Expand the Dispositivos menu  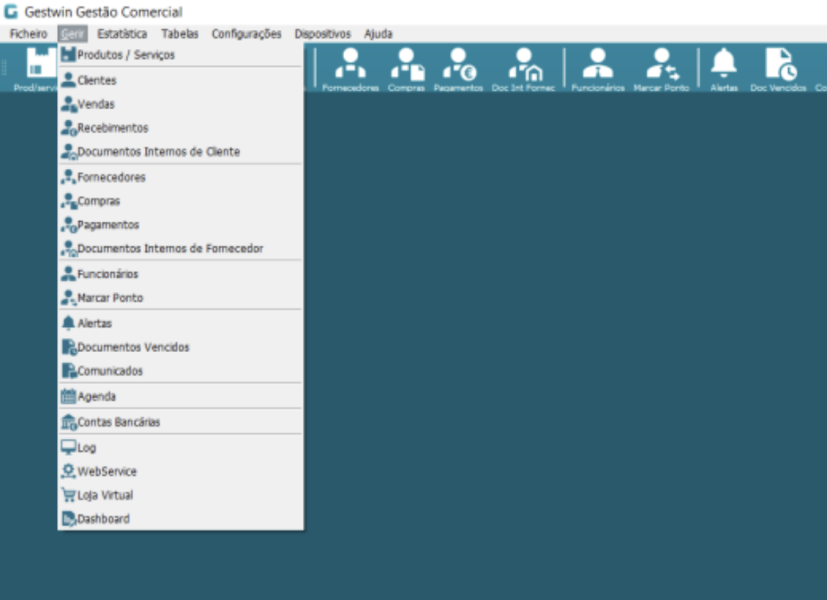(x=323, y=34)
